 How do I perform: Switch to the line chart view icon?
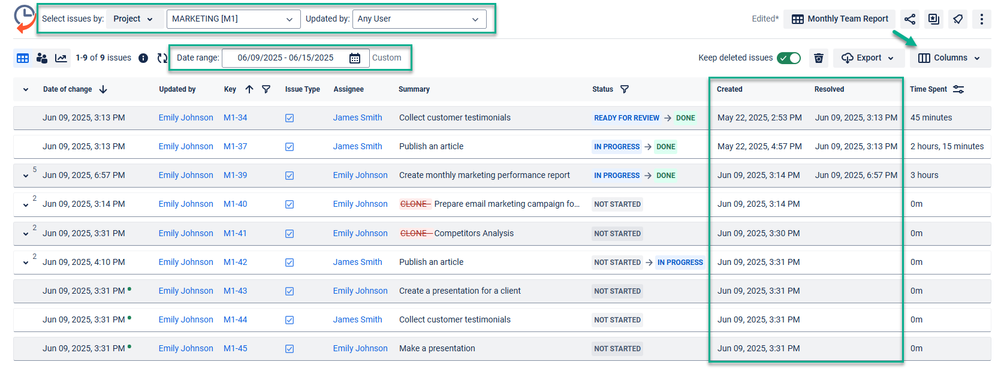61,58
